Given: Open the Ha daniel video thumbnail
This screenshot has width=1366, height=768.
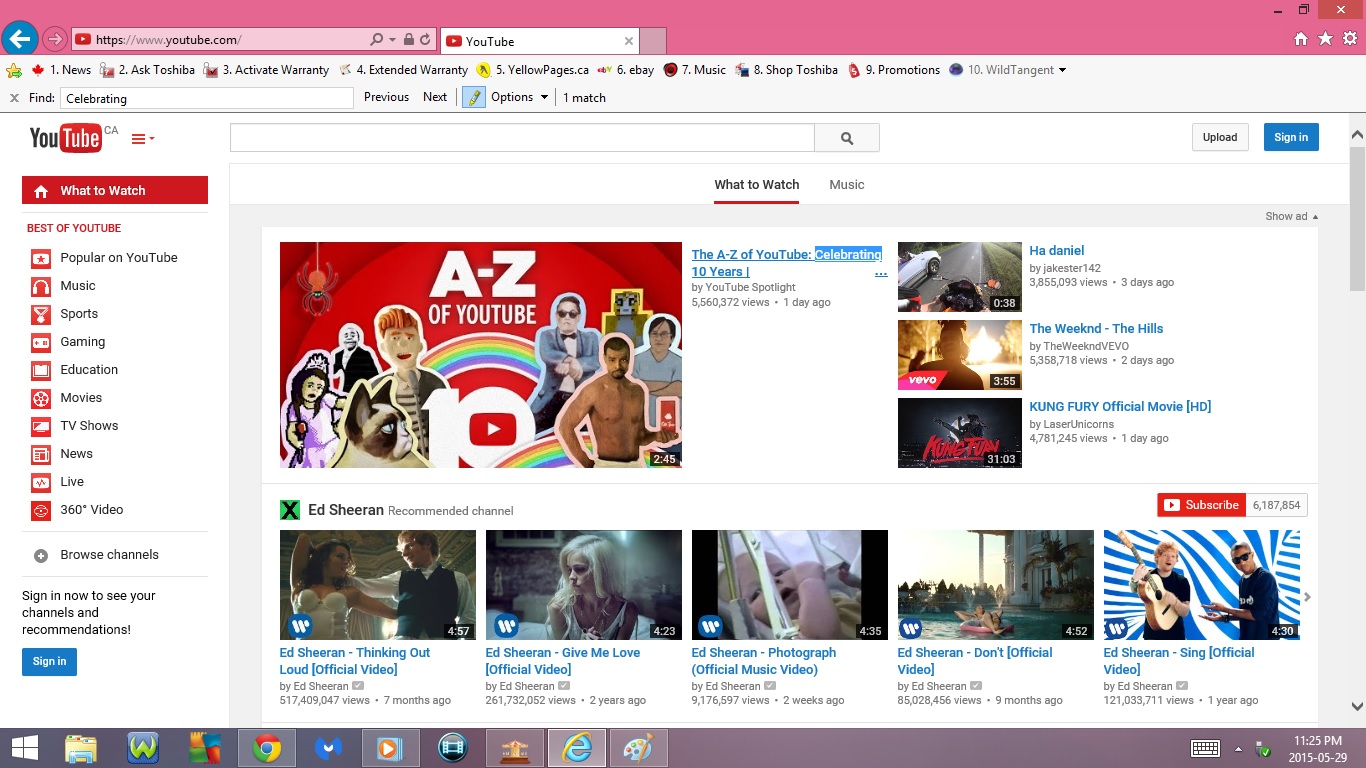Looking at the screenshot, I should point(960,277).
